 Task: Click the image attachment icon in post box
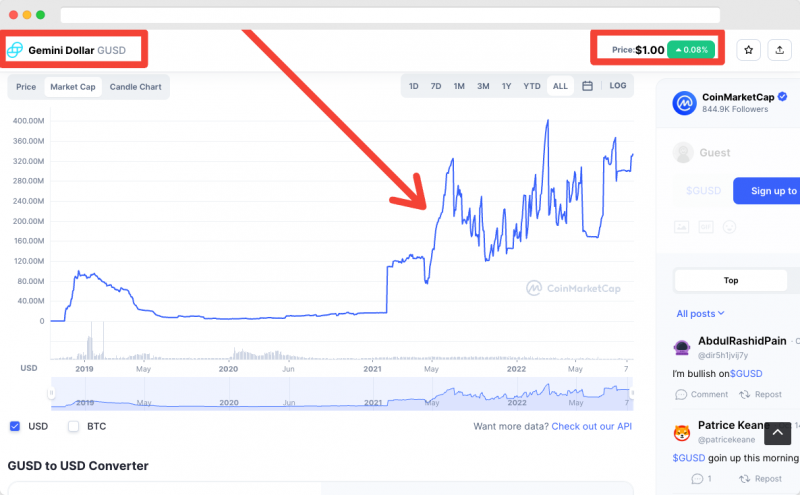coord(682,227)
